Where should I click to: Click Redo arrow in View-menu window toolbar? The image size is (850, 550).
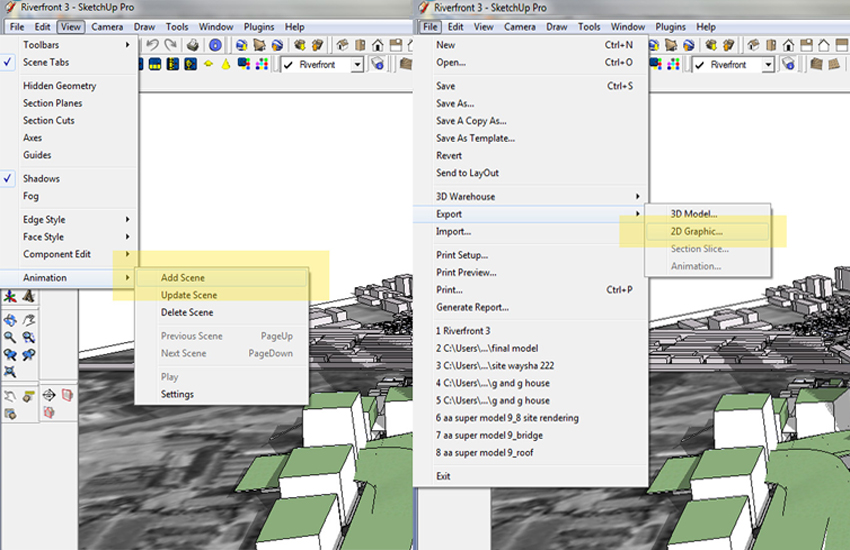171,45
